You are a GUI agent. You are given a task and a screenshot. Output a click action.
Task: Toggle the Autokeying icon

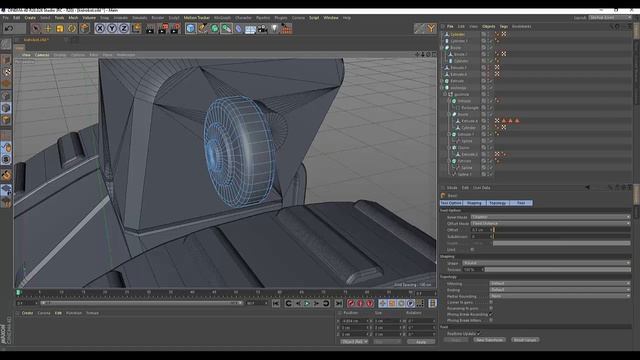(x=360, y=303)
